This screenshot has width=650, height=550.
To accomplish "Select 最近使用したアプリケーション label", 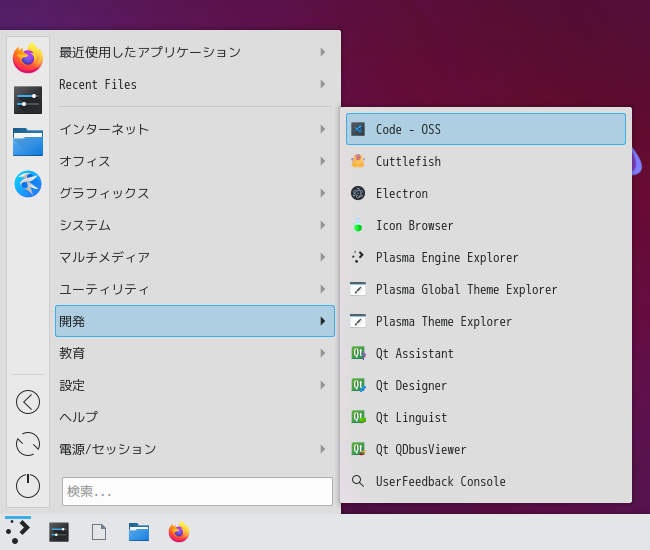I will point(150,52).
